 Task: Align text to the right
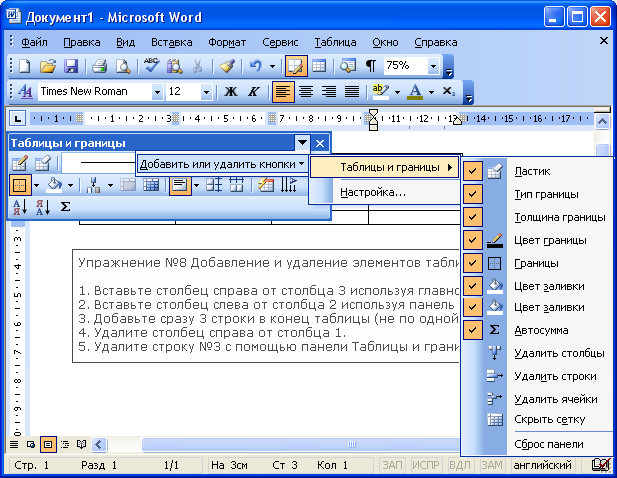[329, 92]
